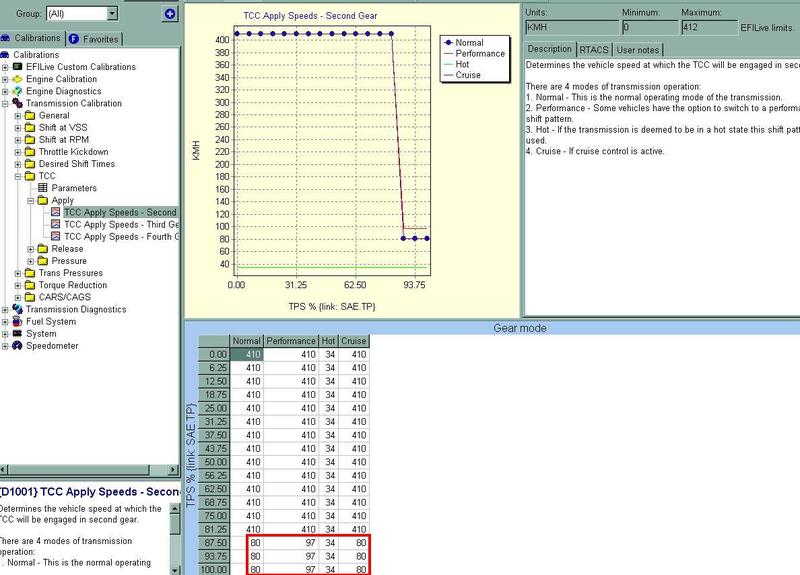Collapse the Apply folder

click(x=31, y=201)
